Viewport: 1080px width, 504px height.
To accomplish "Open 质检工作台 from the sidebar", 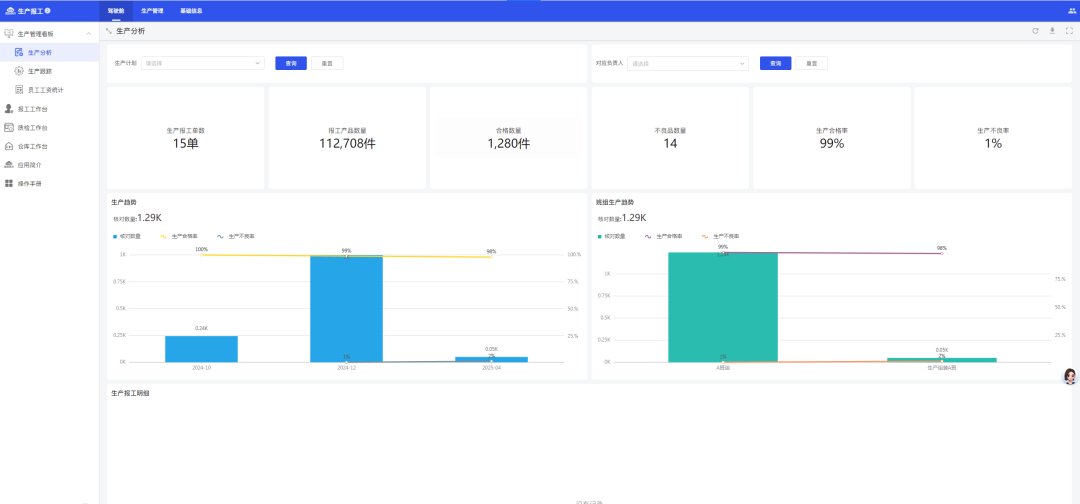I will click(x=50, y=127).
